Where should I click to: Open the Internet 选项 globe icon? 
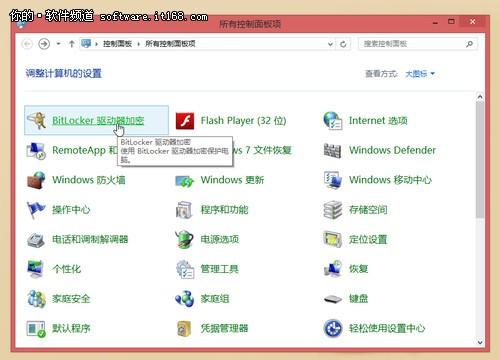332,120
